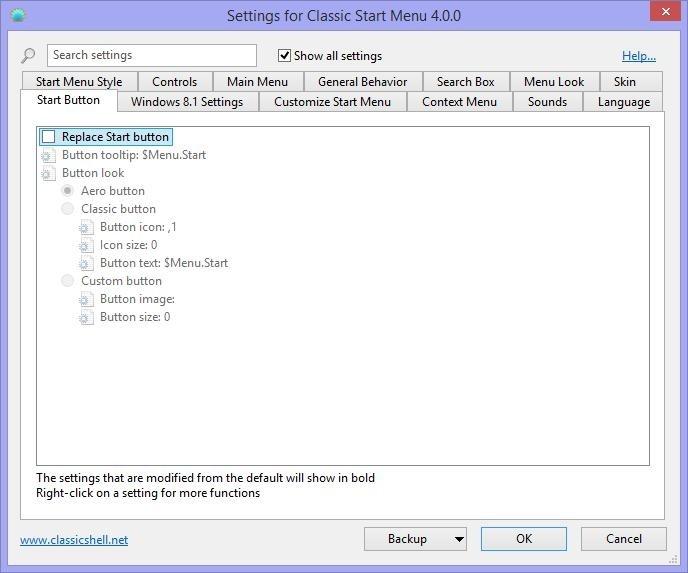Open the General Behavior tab
Viewport: 688px width, 573px height.
[x=363, y=82]
